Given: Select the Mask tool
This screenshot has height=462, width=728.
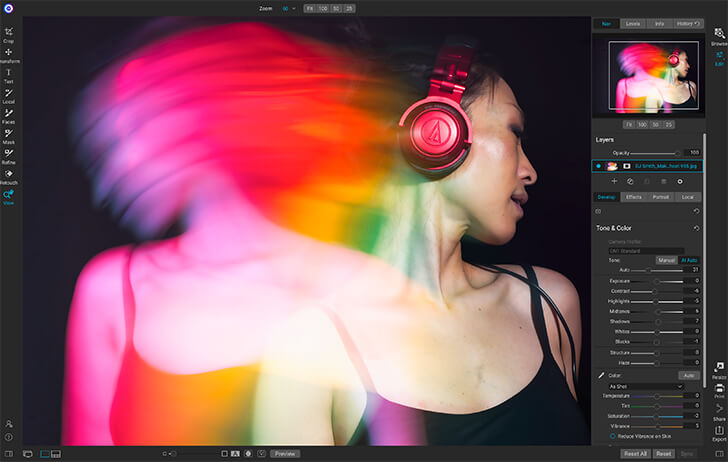Looking at the screenshot, I should 8,137.
